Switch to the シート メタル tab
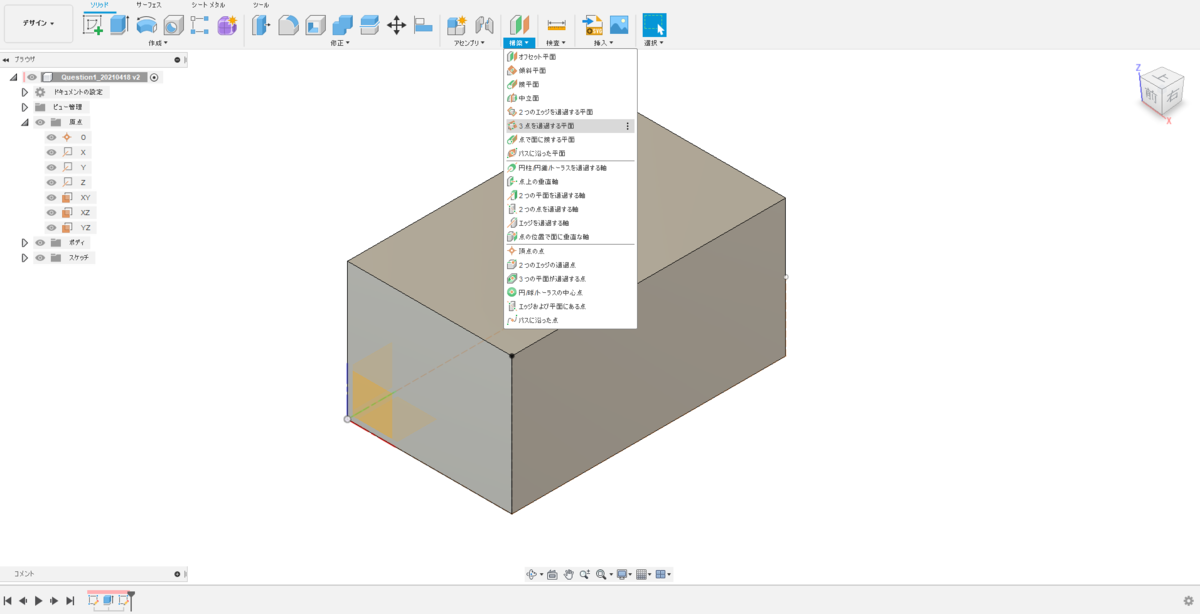Screen dimensions: 1200x614 (208, 5)
